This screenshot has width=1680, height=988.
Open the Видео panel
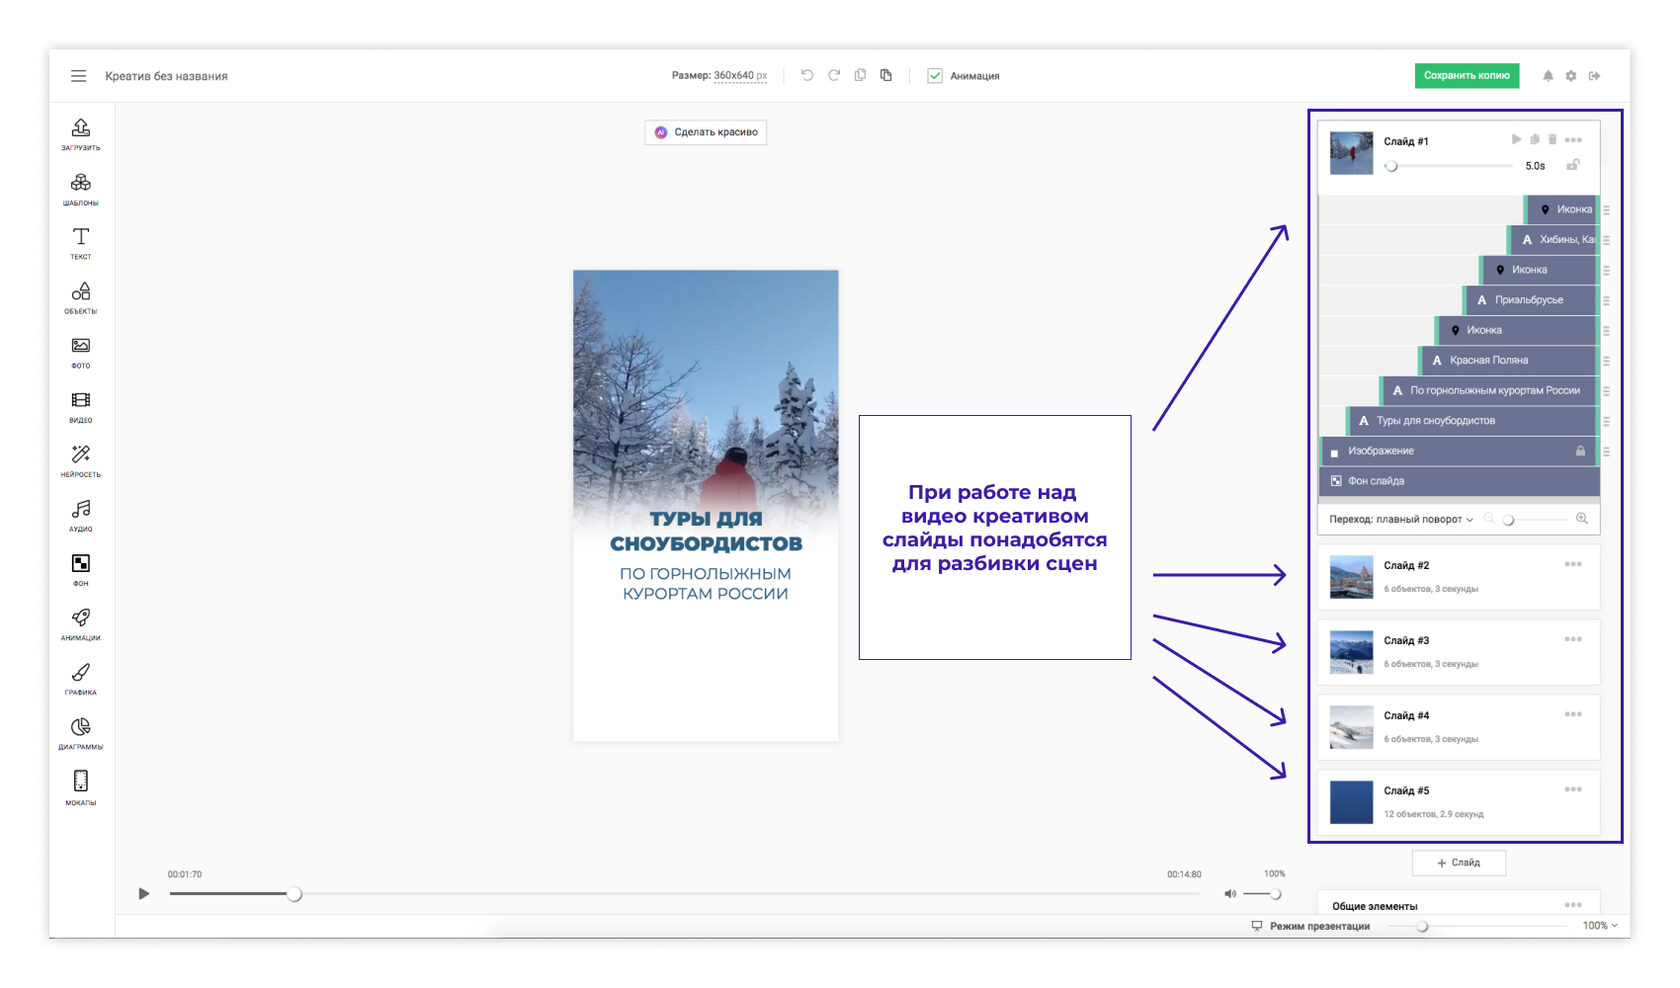pos(81,407)
